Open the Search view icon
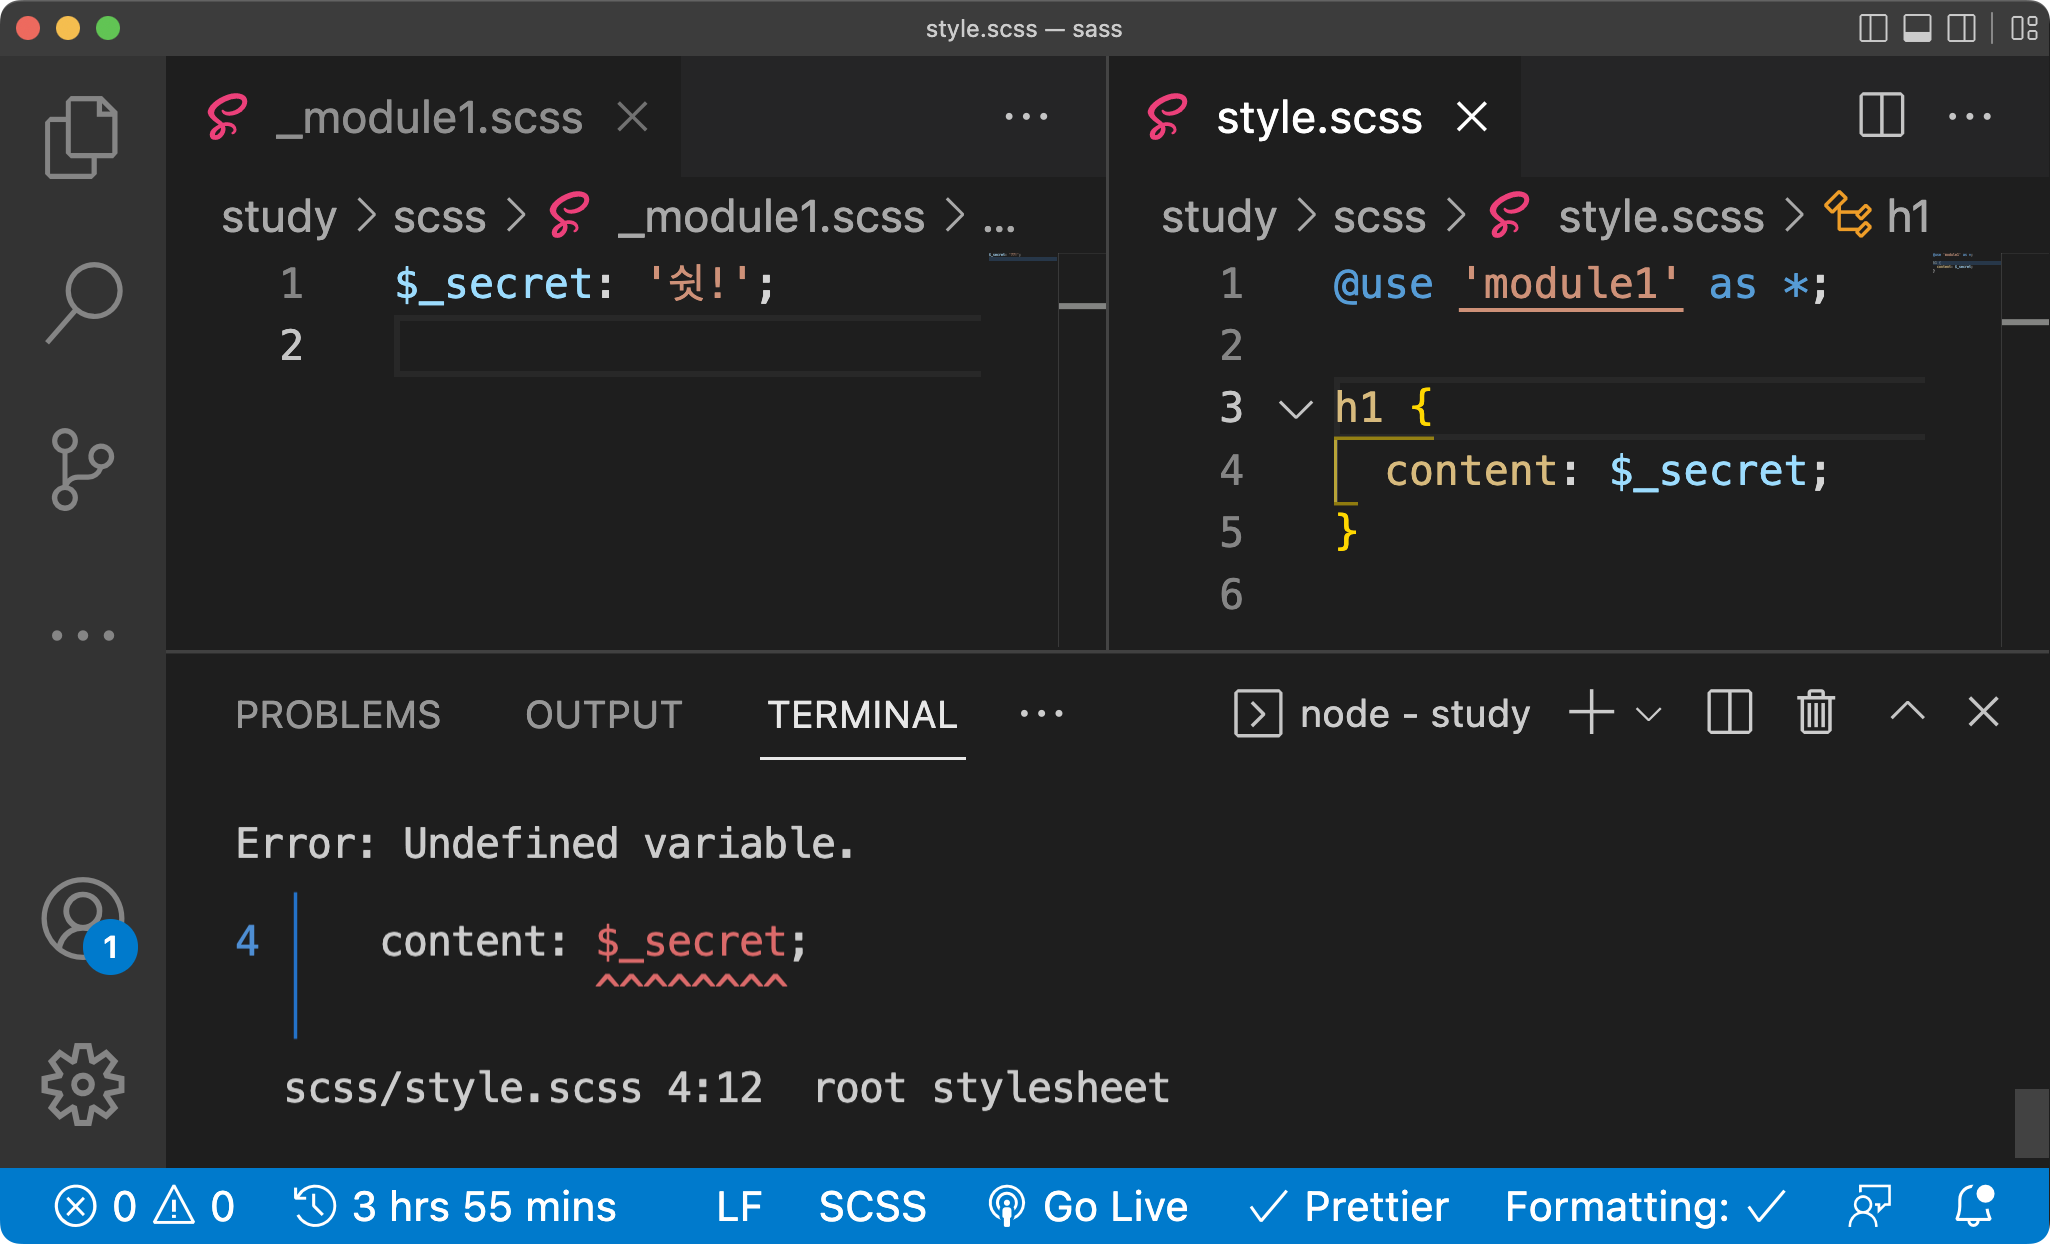The image size is (2050, 1244). [x=83, y=302]
